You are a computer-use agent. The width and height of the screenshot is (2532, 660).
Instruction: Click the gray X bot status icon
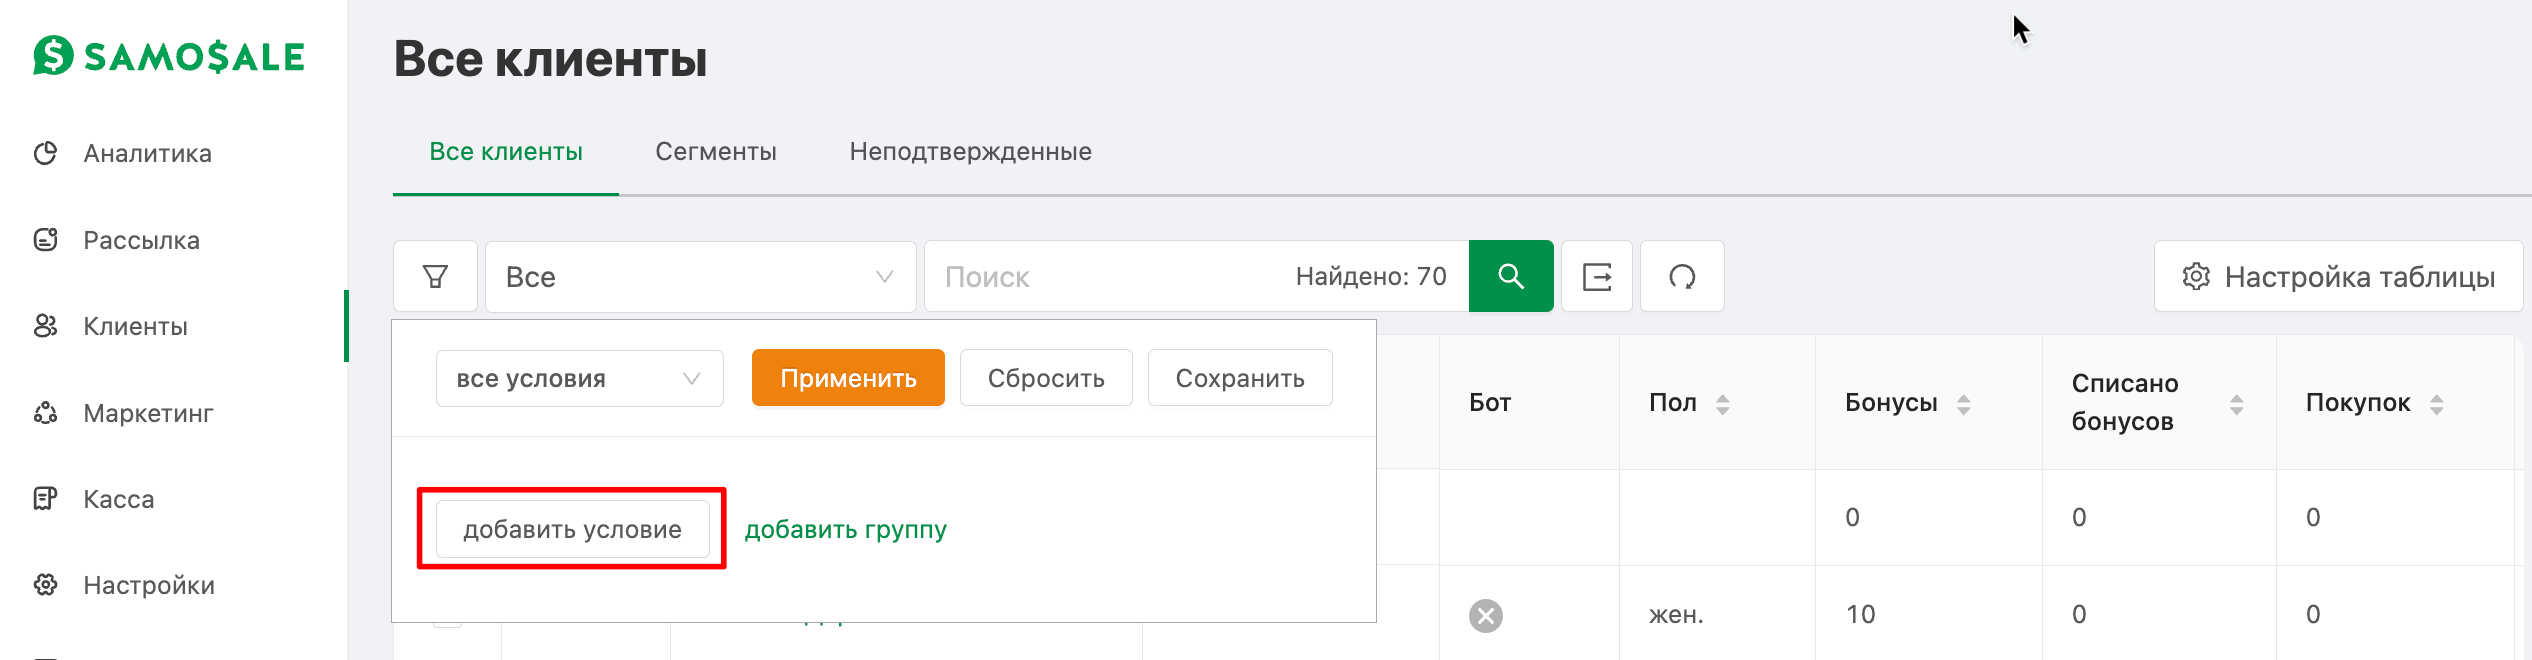click(1486, 616)
